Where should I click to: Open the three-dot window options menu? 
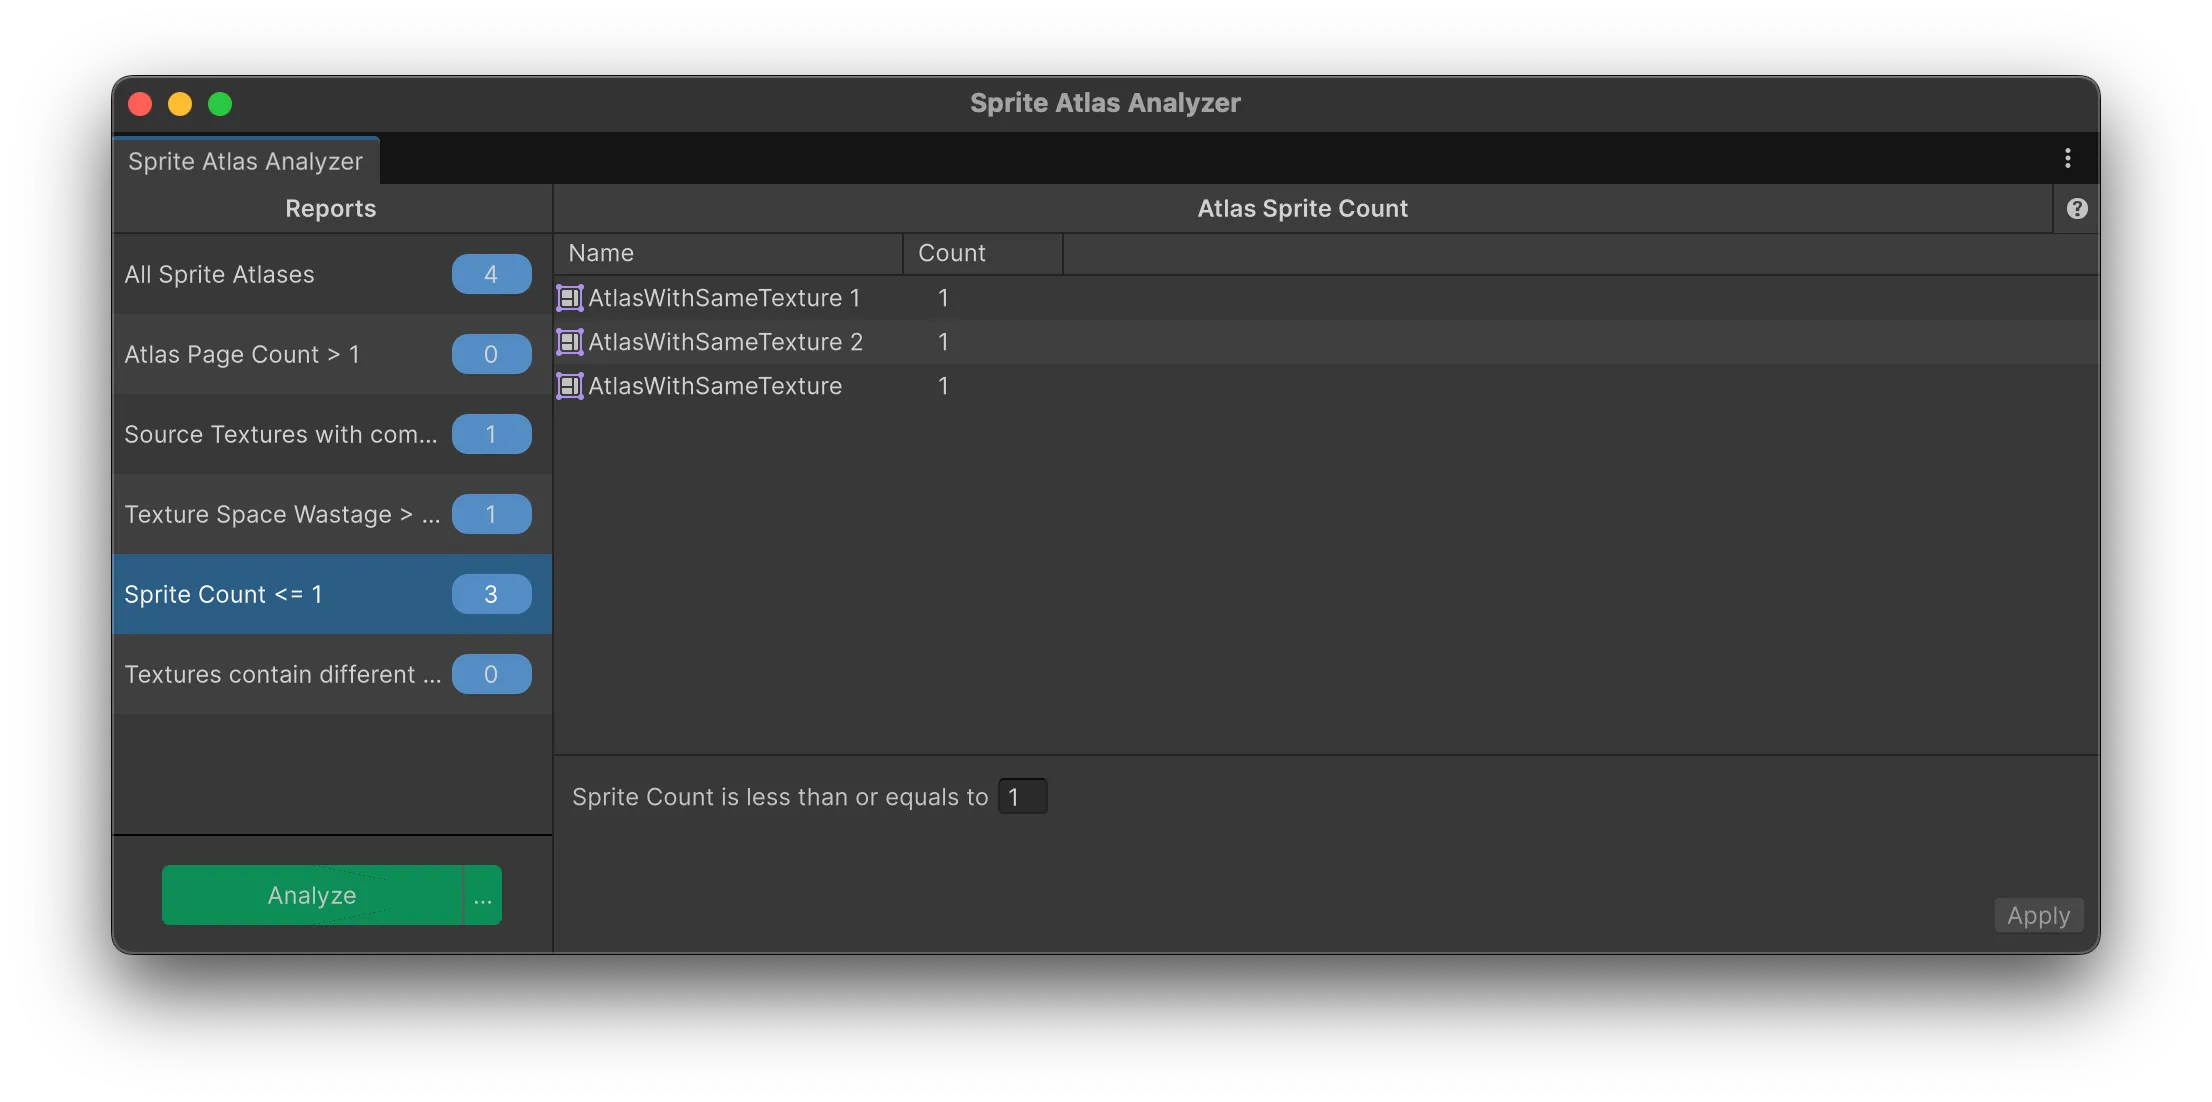pos(2067,158)
